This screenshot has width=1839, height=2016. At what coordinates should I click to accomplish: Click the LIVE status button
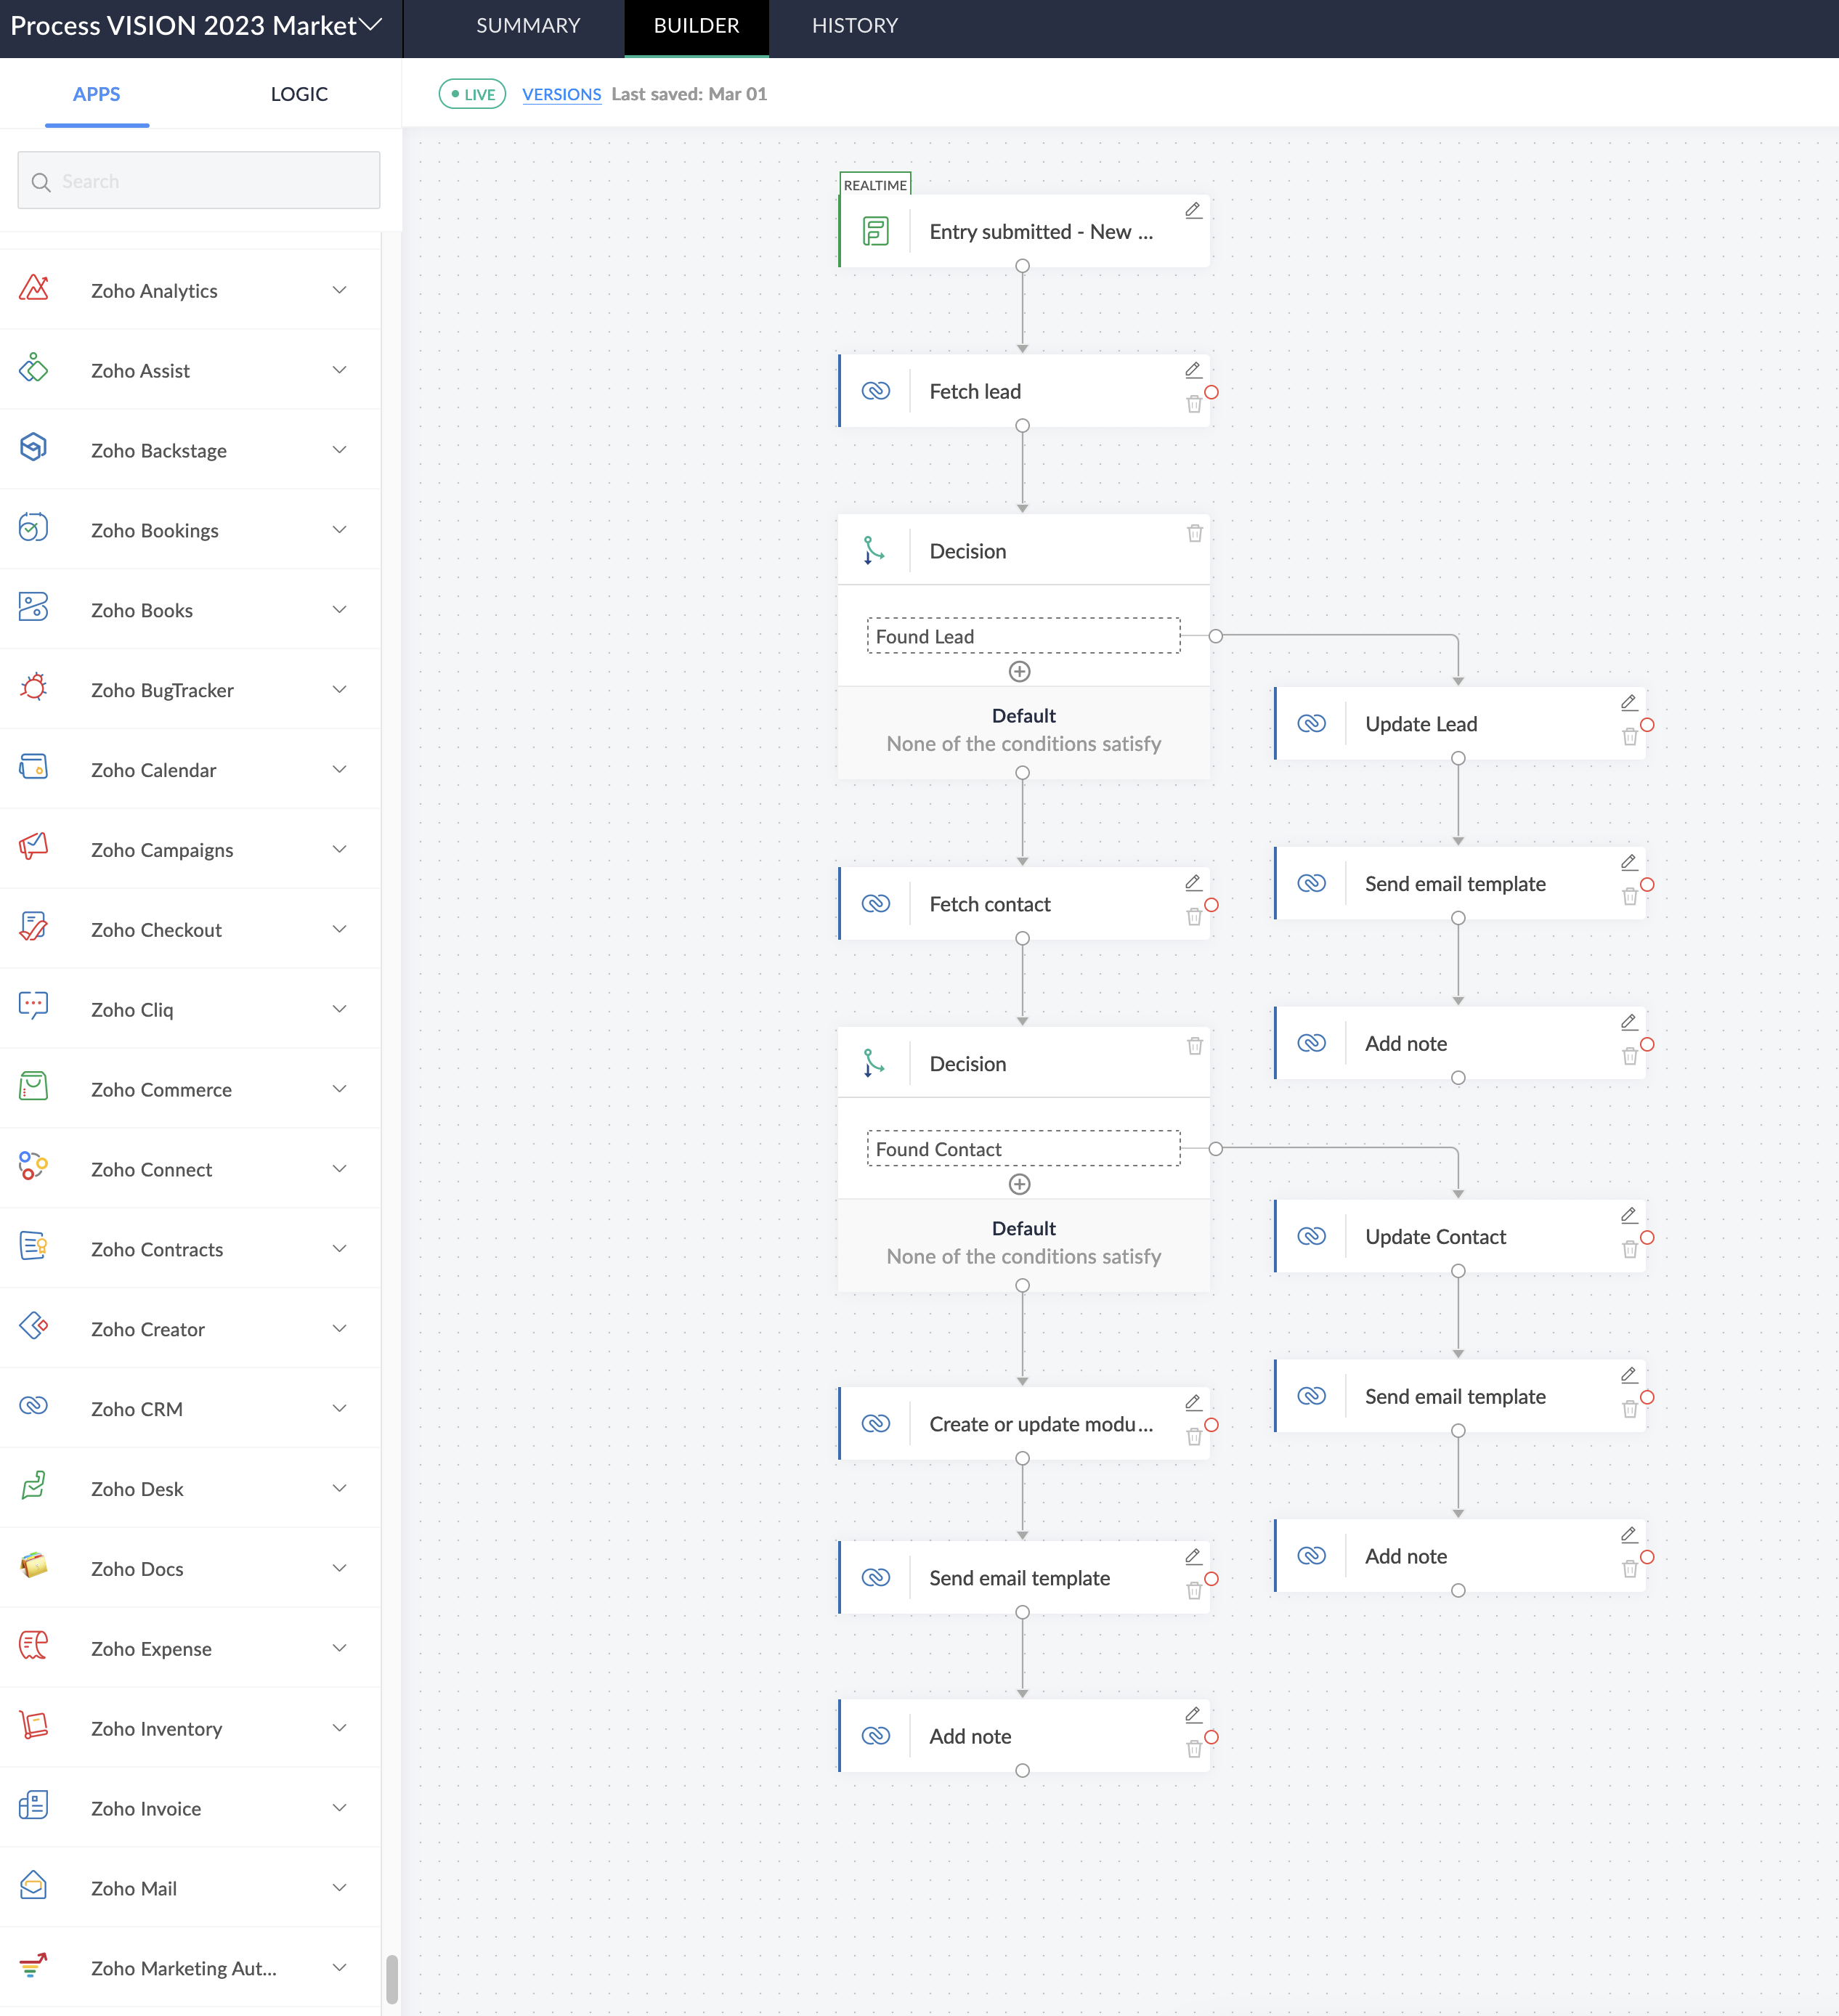(x=472, y=93)
